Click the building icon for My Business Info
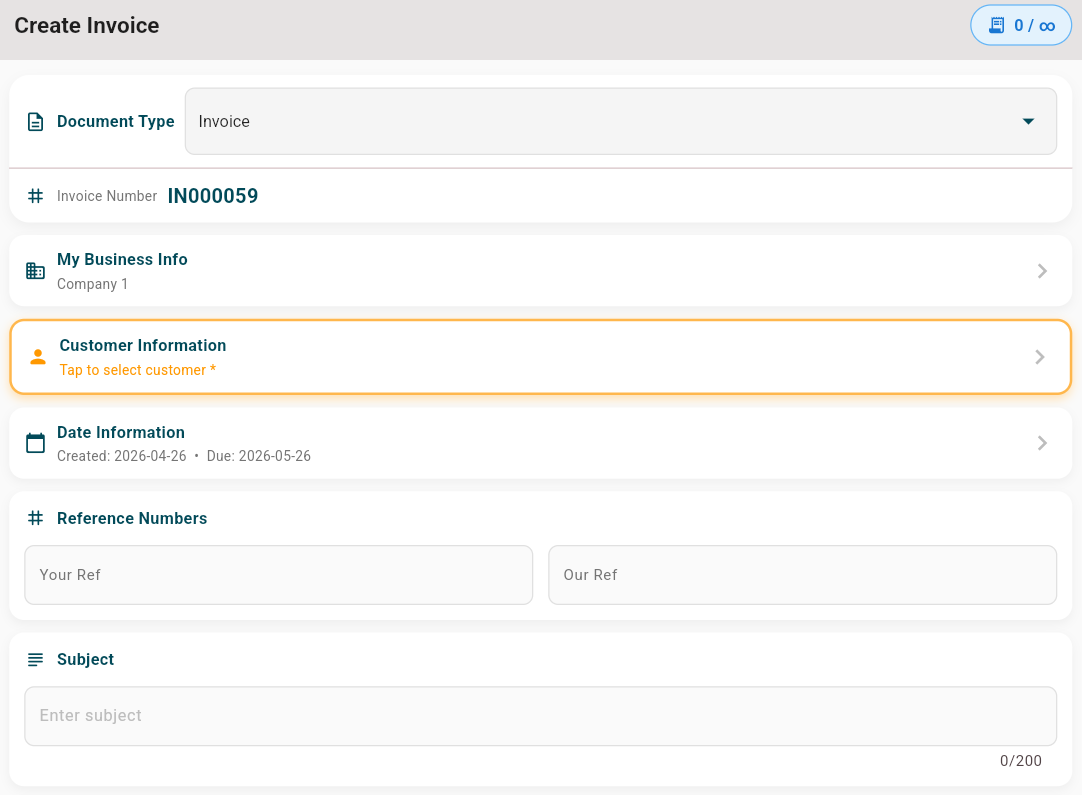The width and height of the screenshot is (1082, 795). (x=35, y=271)
